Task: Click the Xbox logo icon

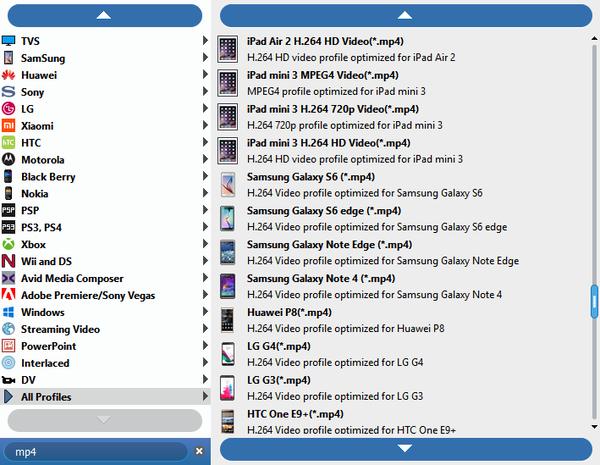Action: tap(8, 244)
